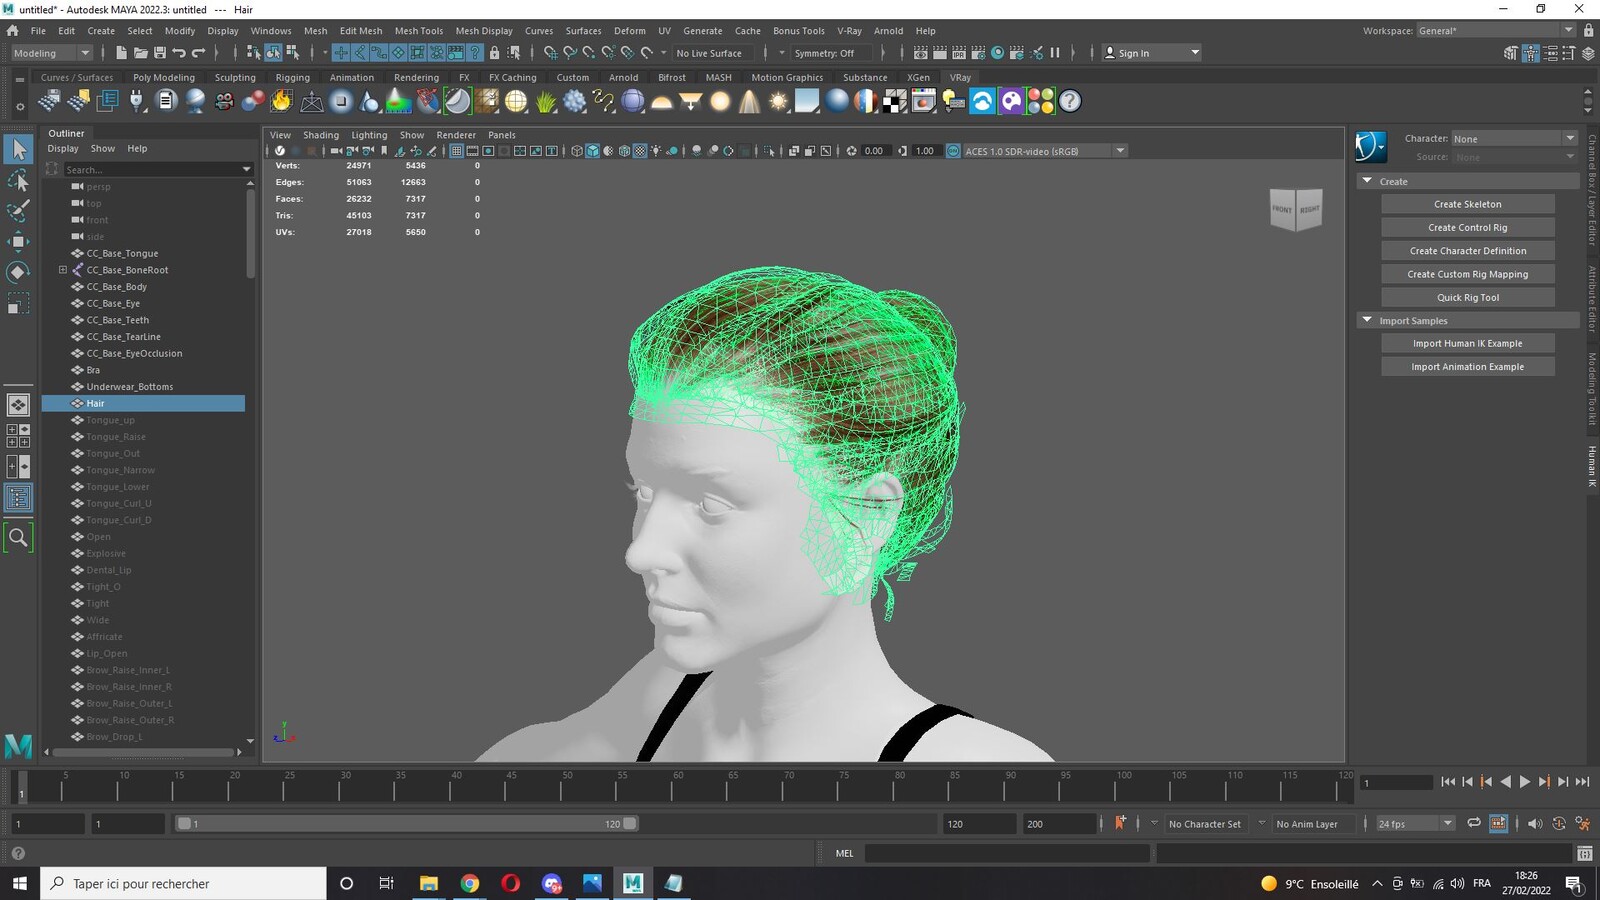Click the Create Skeleton button
Image resolution: width=1600 pixels, height=900 pixels.
coord(1467,204)
